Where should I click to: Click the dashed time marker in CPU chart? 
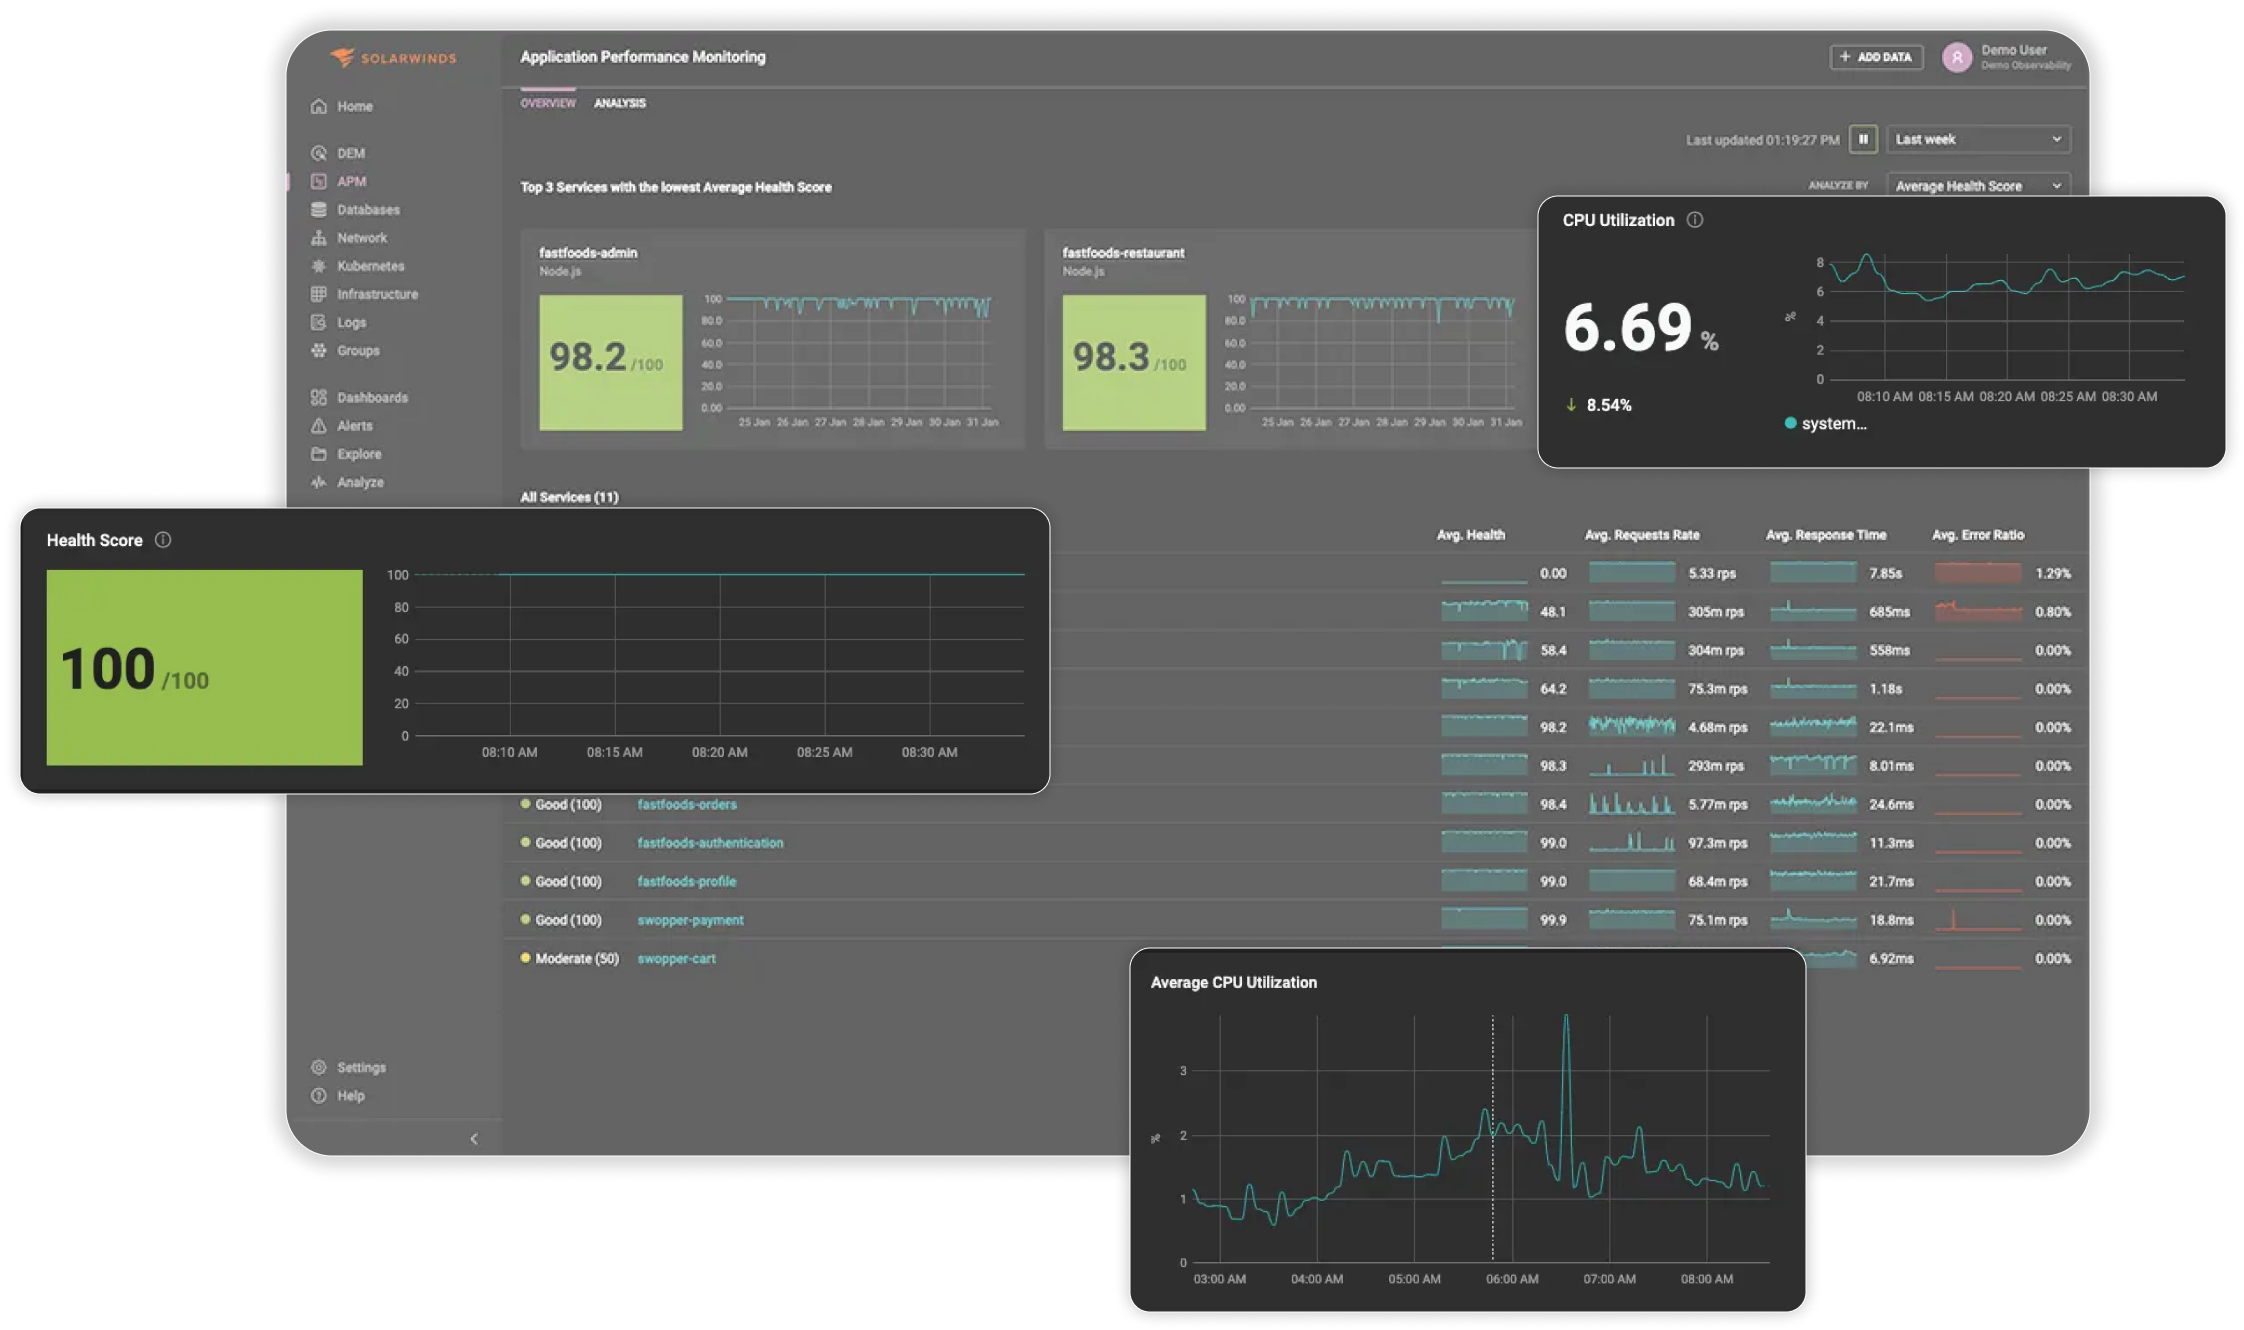1493,1138
